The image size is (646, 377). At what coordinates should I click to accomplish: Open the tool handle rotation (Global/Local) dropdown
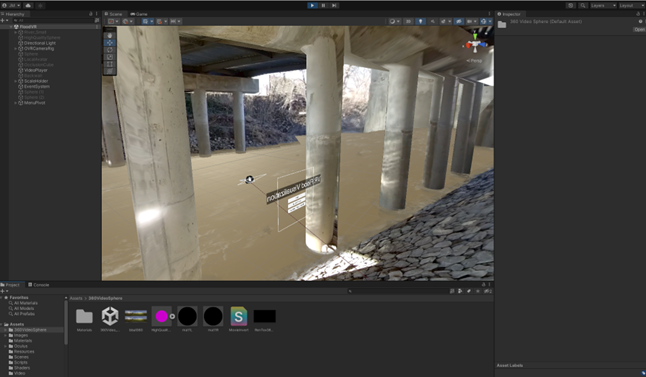[127, 21]
